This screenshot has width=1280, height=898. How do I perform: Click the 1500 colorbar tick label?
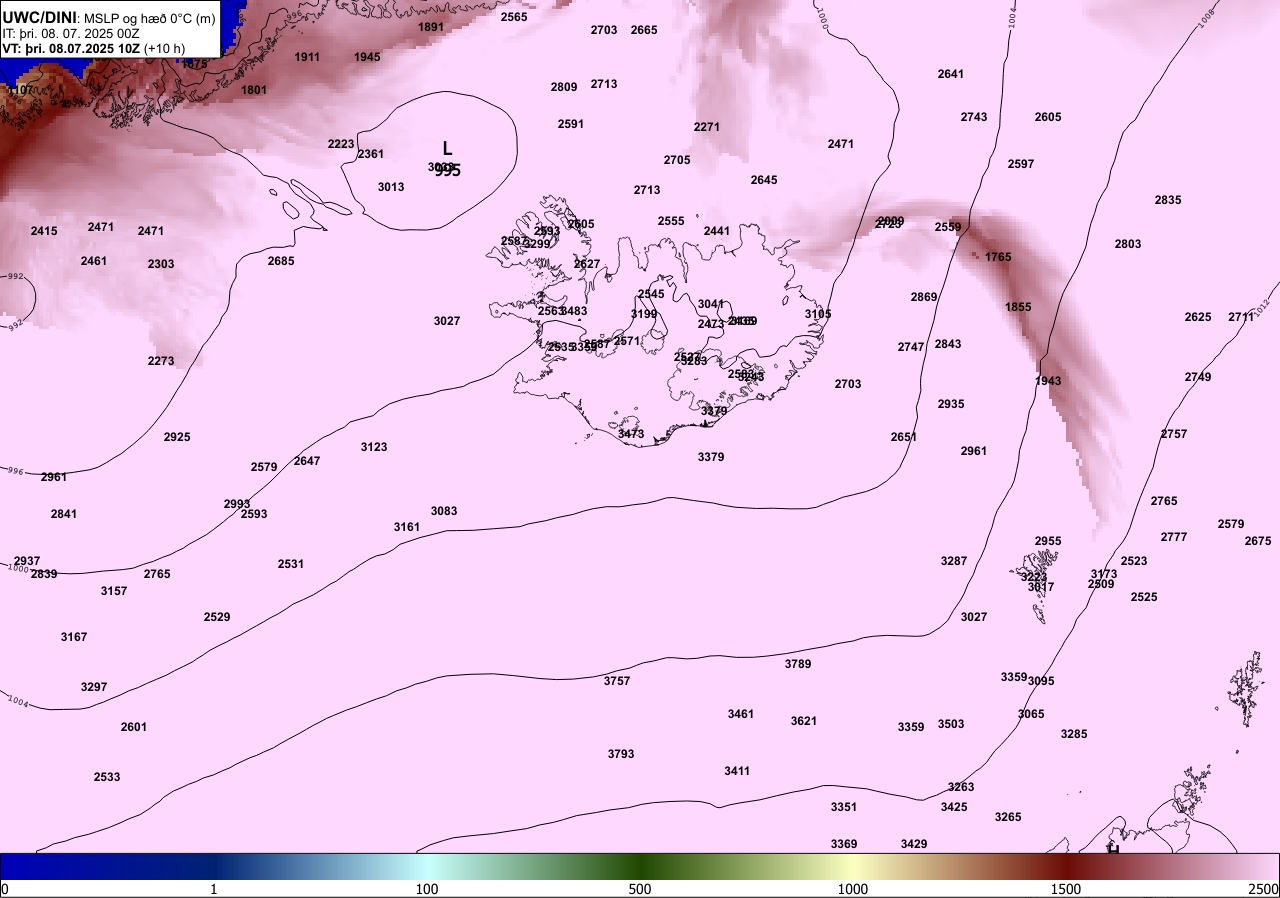(1066, 889)
